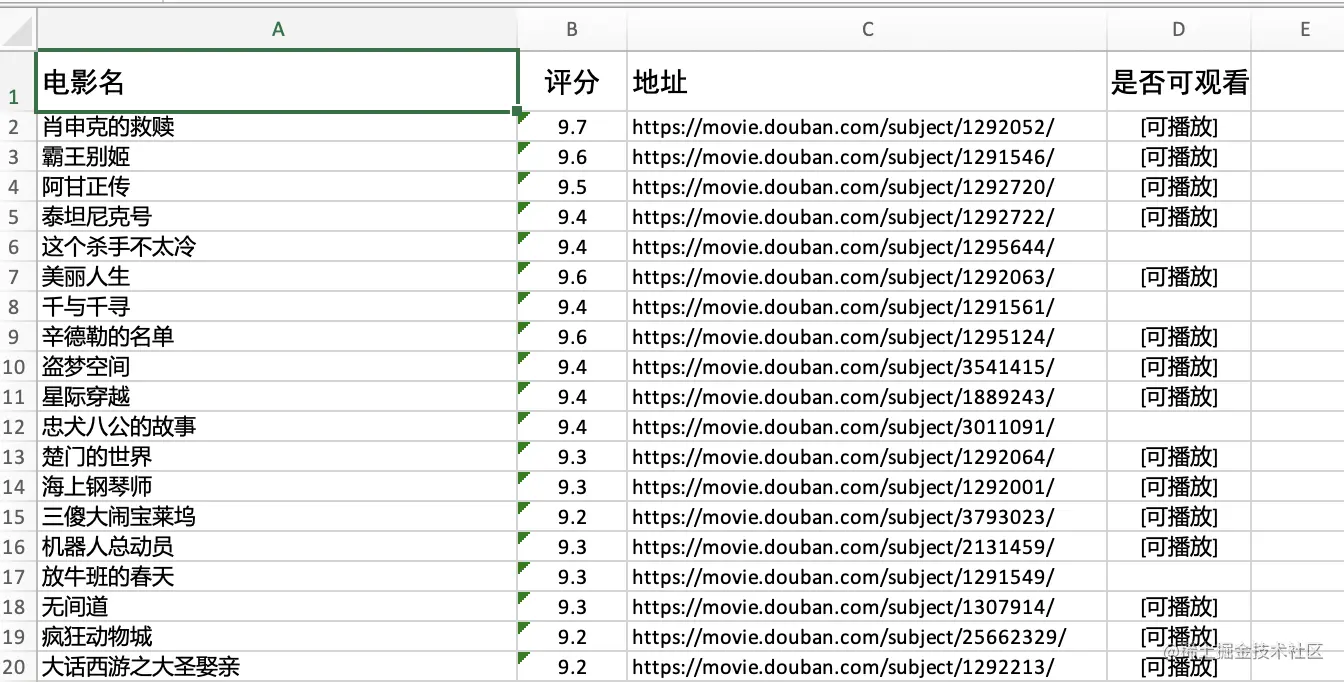Screen dimensions: 1344x682
Task: Open the URL for 泰坦尼克号
Action: 843,217
